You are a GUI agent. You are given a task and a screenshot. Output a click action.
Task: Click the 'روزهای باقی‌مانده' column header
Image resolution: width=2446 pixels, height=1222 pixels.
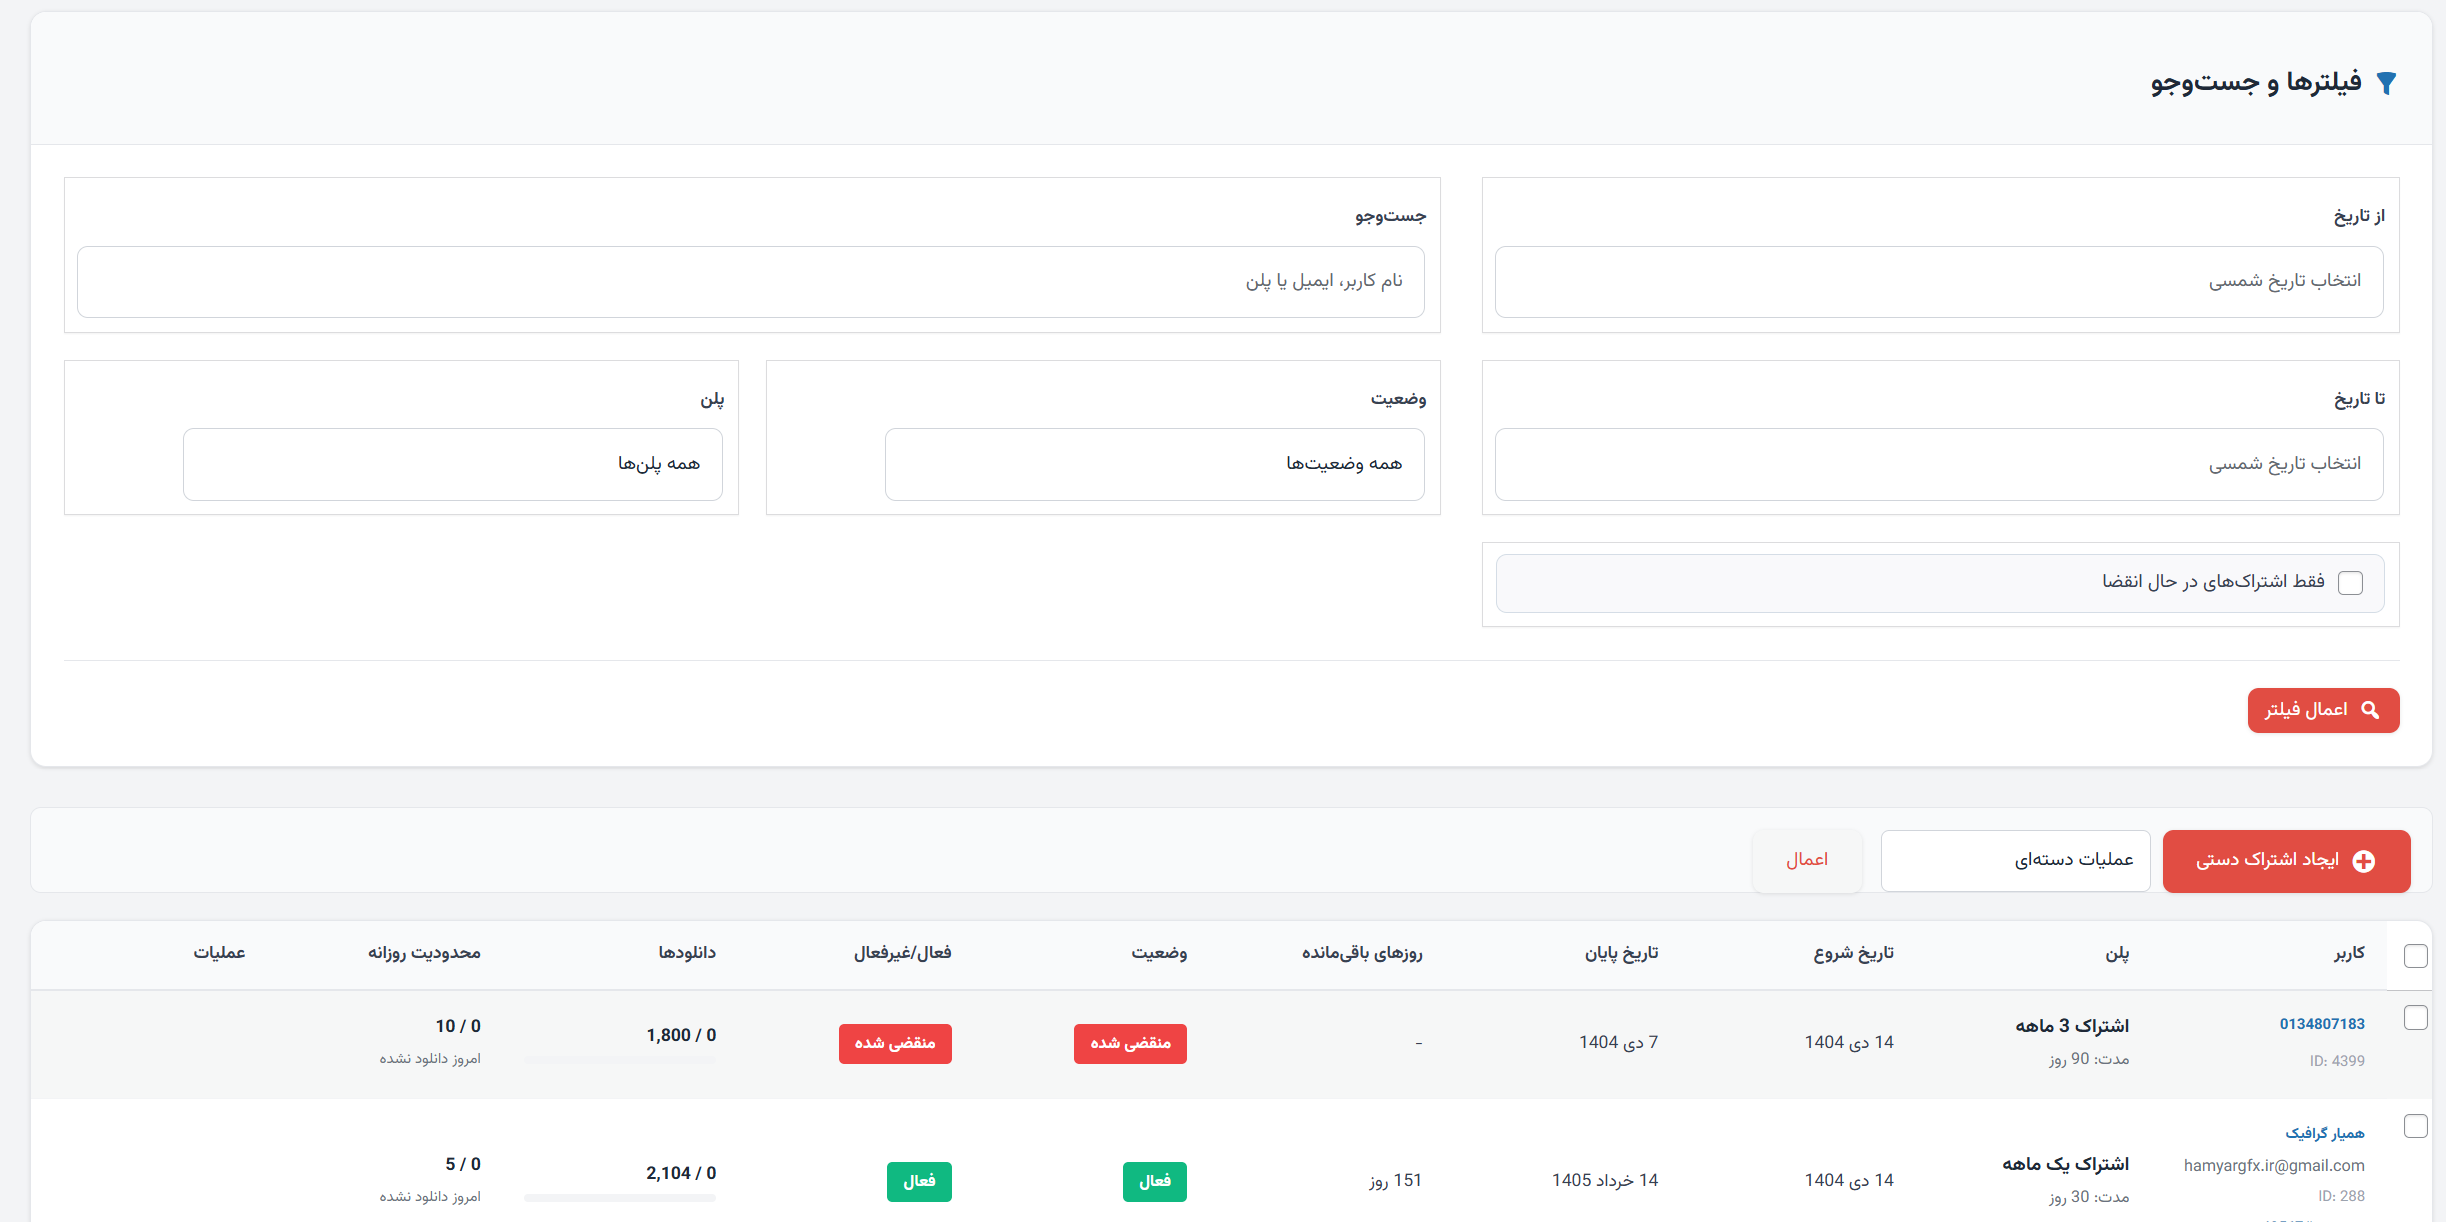(x=1361, y=953)
